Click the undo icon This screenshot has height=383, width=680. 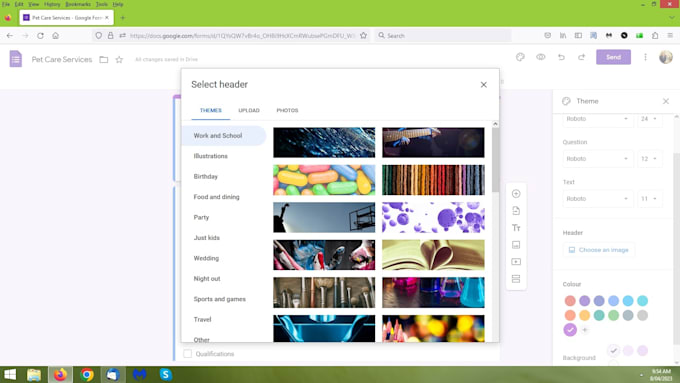coord(561,57)
